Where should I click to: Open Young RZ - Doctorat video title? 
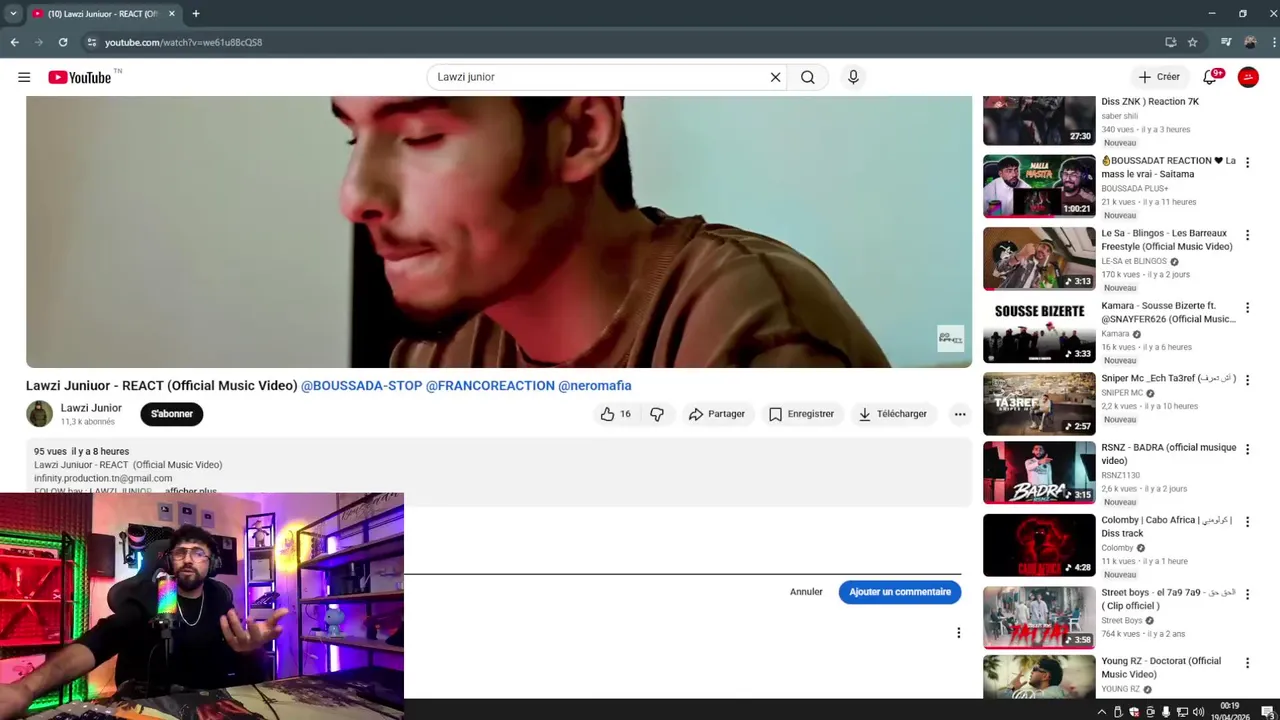[x=1161, y=667]
